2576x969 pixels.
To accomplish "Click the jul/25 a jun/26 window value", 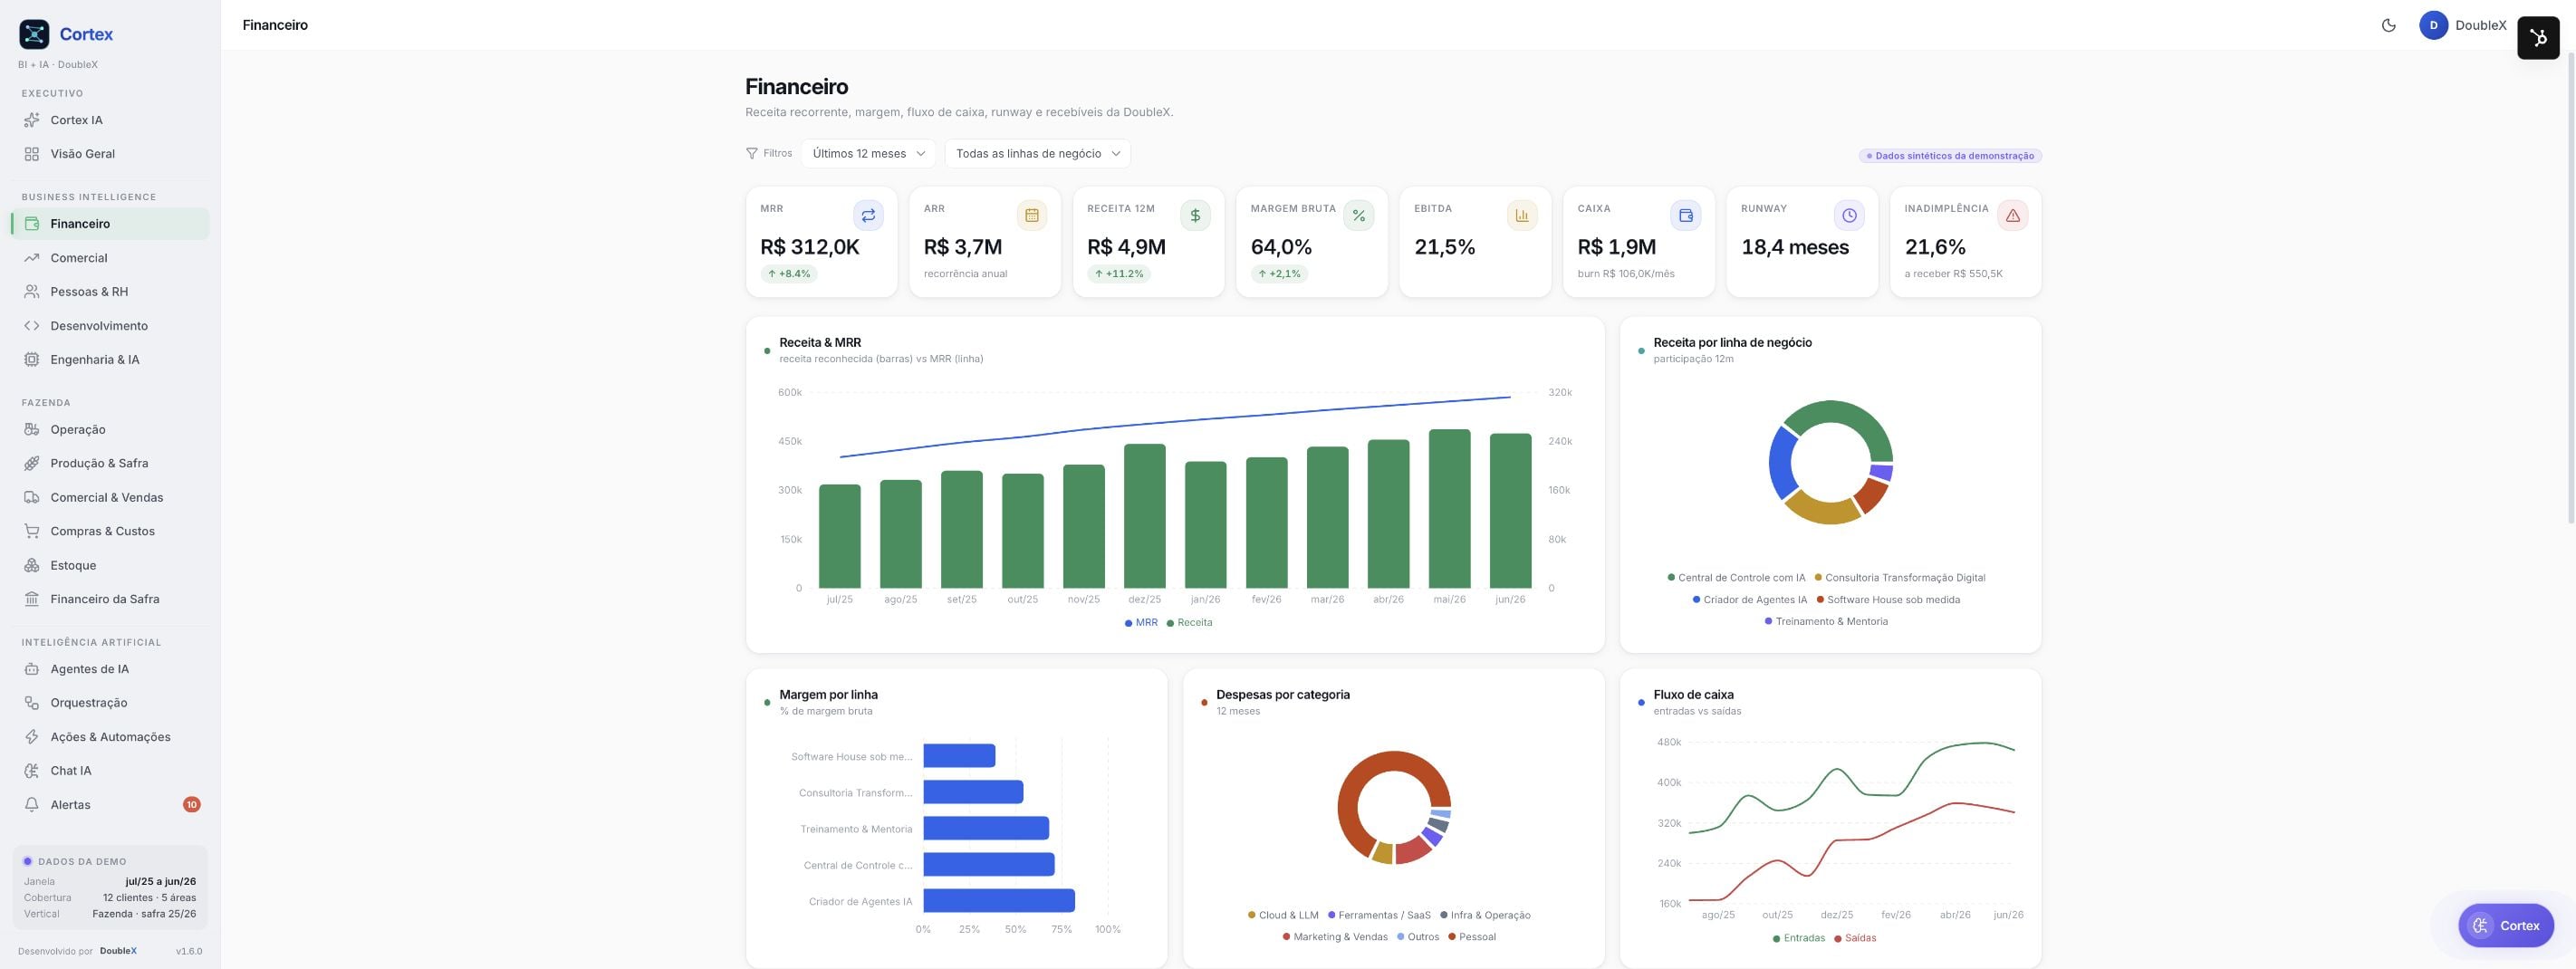I will click(x=161, y=882).
